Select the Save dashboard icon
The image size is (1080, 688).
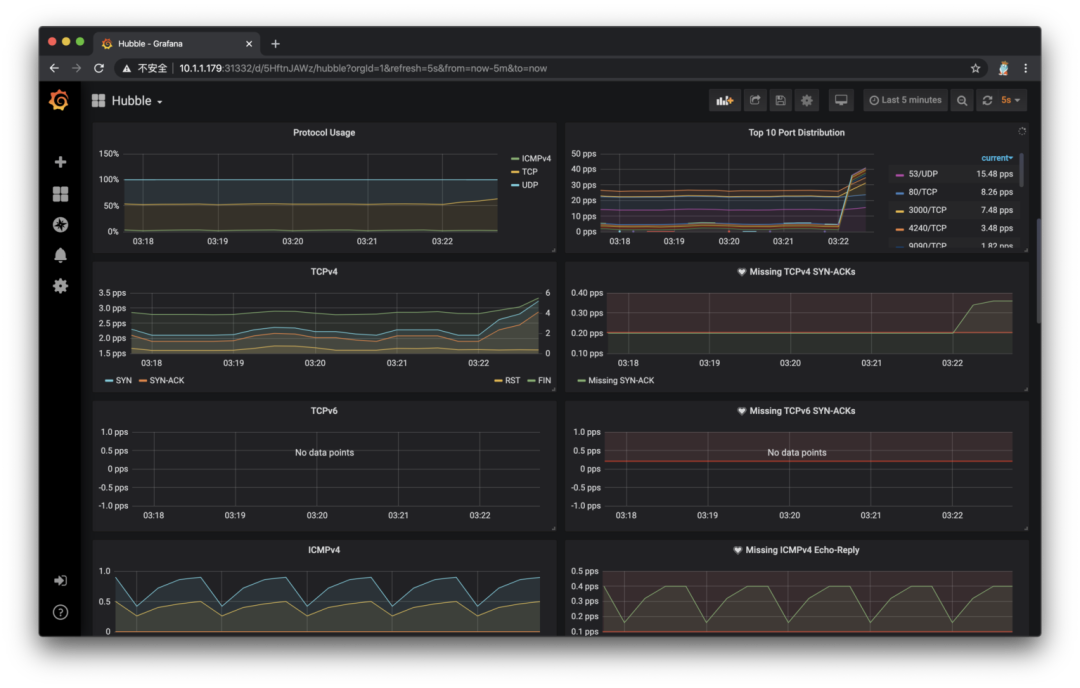point(779,100)
